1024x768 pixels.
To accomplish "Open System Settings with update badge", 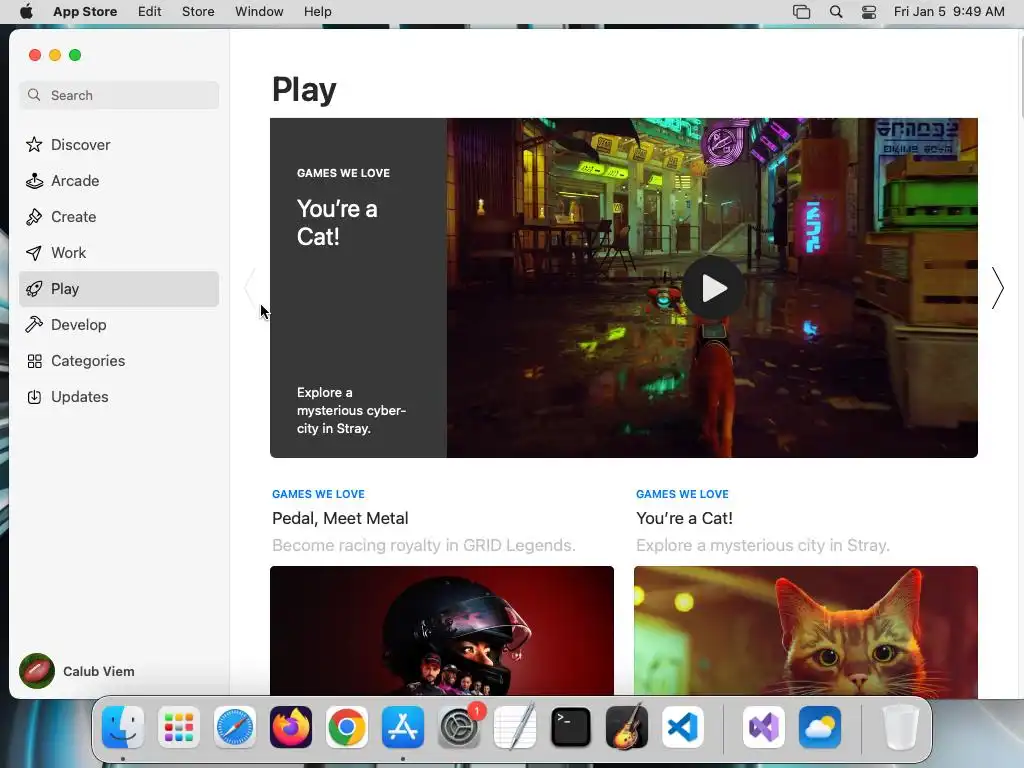I will (459, 727).
